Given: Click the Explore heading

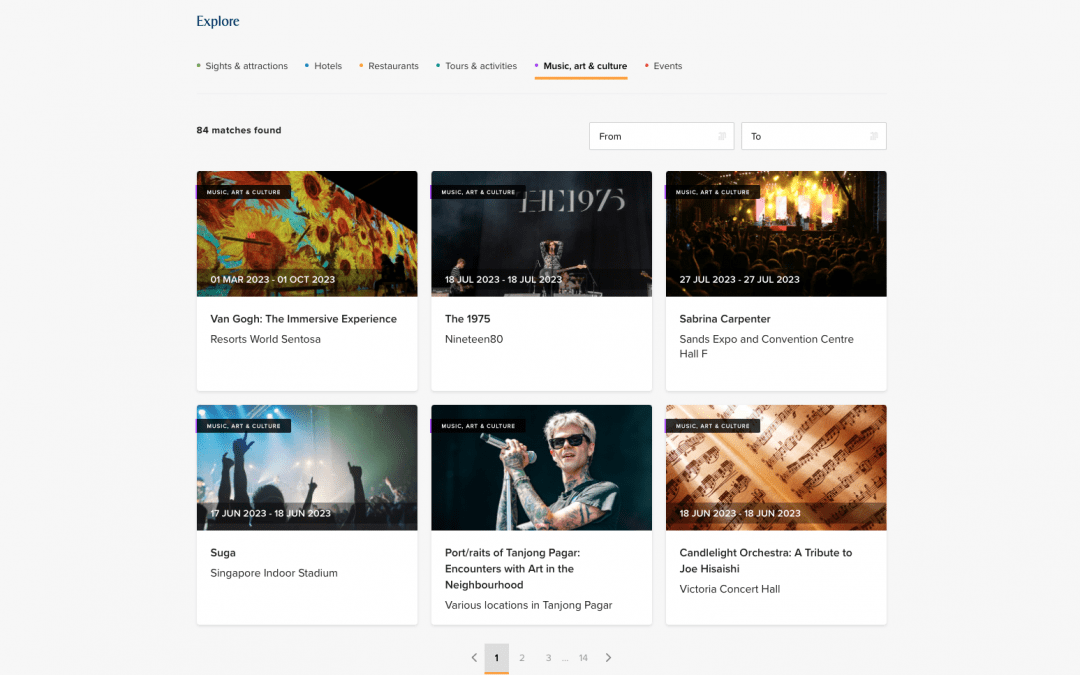Looking at the screenshot, I should click(218, 21).
